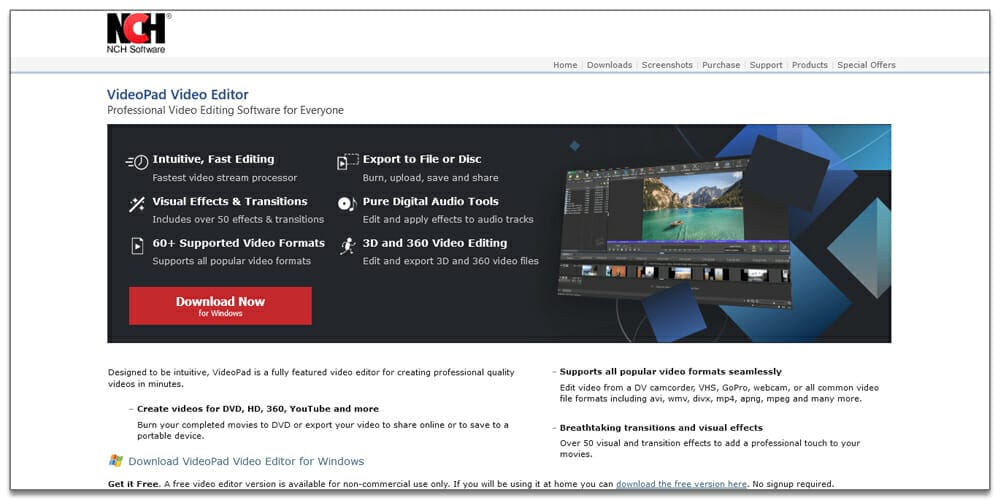Click the Download VideoPad Video Editor for Windows link
The width and height of the screenshot is (1000, 500).
pyautogui.click(x=246, y=461)
